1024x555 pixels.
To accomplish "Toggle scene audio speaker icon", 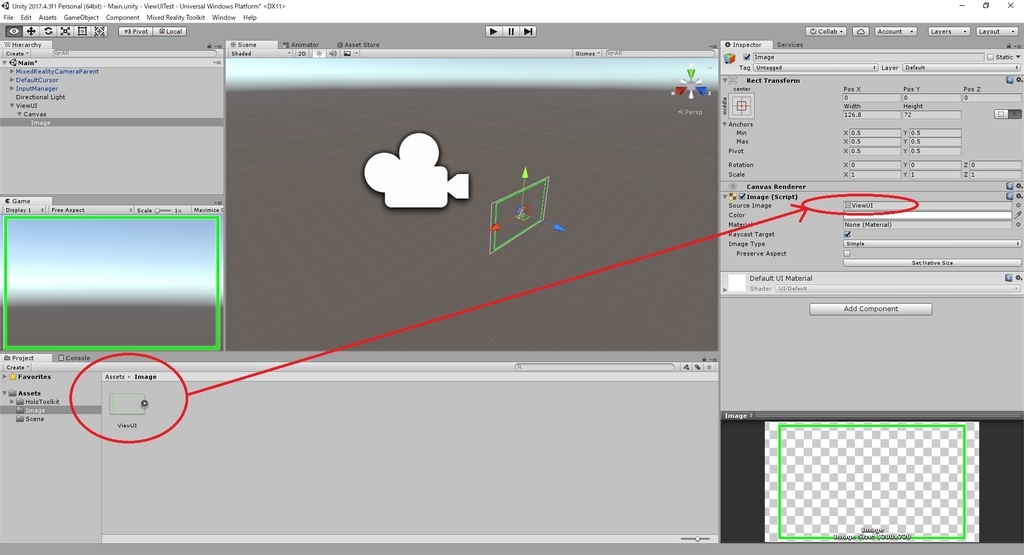I will 333,54.
